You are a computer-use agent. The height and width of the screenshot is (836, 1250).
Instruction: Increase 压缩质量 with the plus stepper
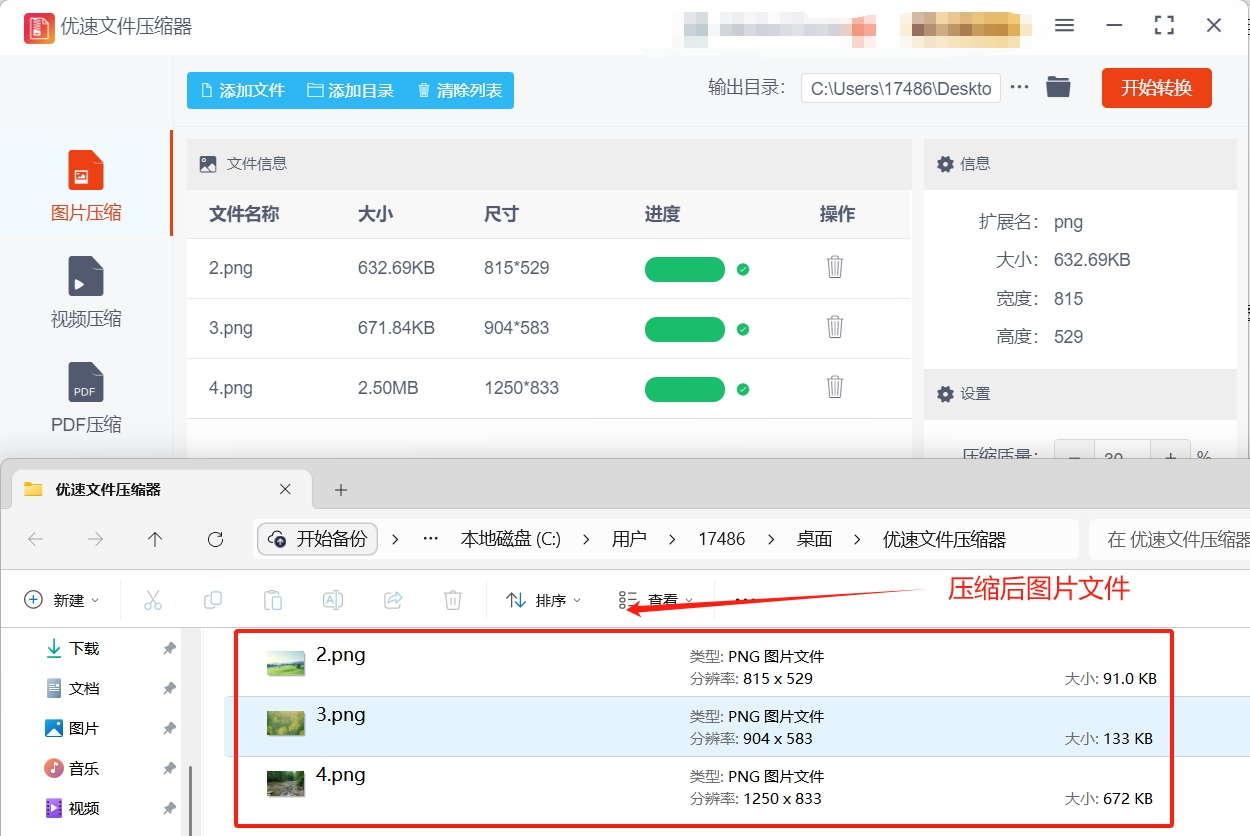click(x=1169, y=456)
